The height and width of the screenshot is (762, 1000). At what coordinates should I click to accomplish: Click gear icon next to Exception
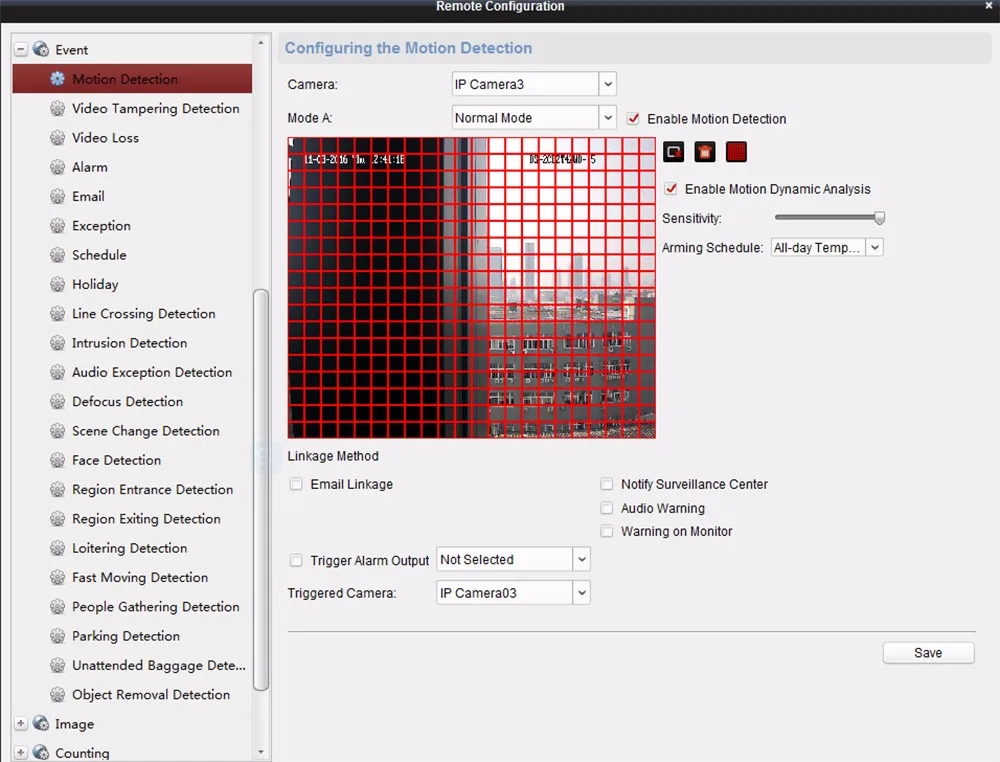(57, 225)
